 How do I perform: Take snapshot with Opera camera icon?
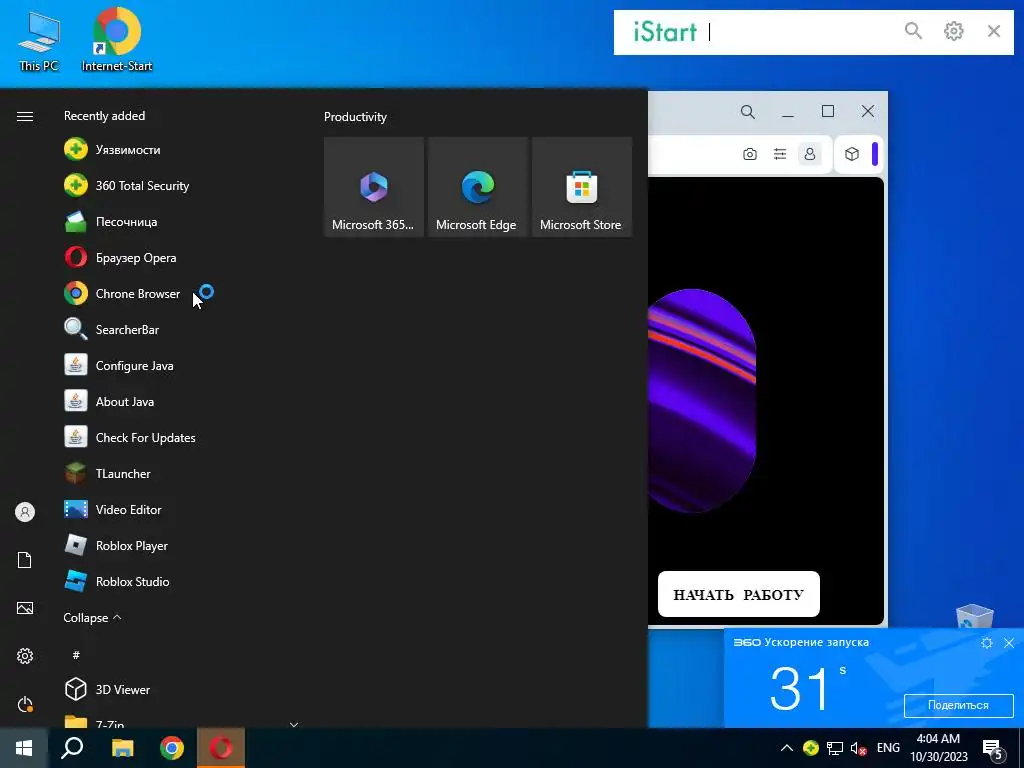(x=750, y=154)
